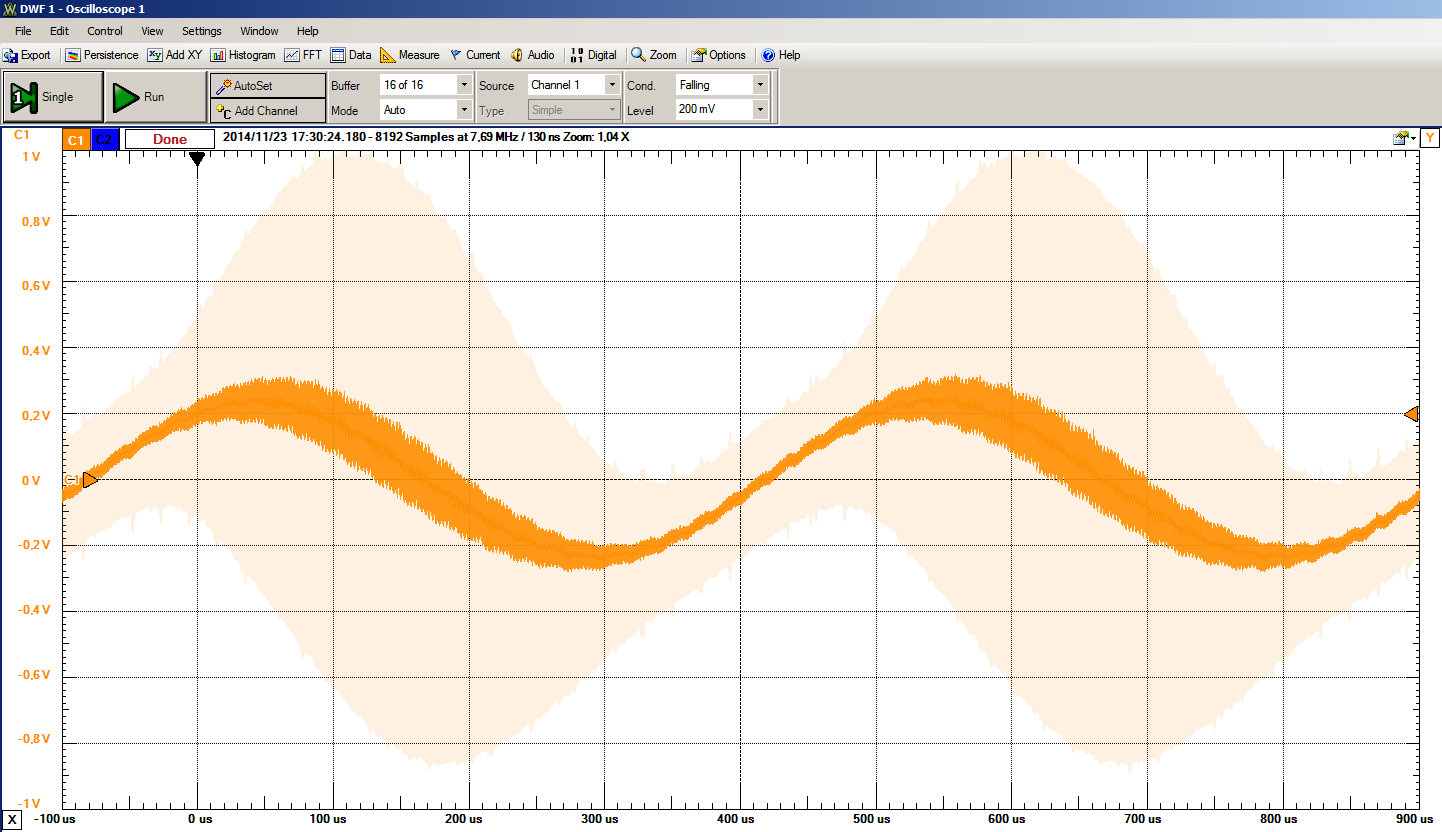Toggle the blue C2 channel button

pos(105,139)
